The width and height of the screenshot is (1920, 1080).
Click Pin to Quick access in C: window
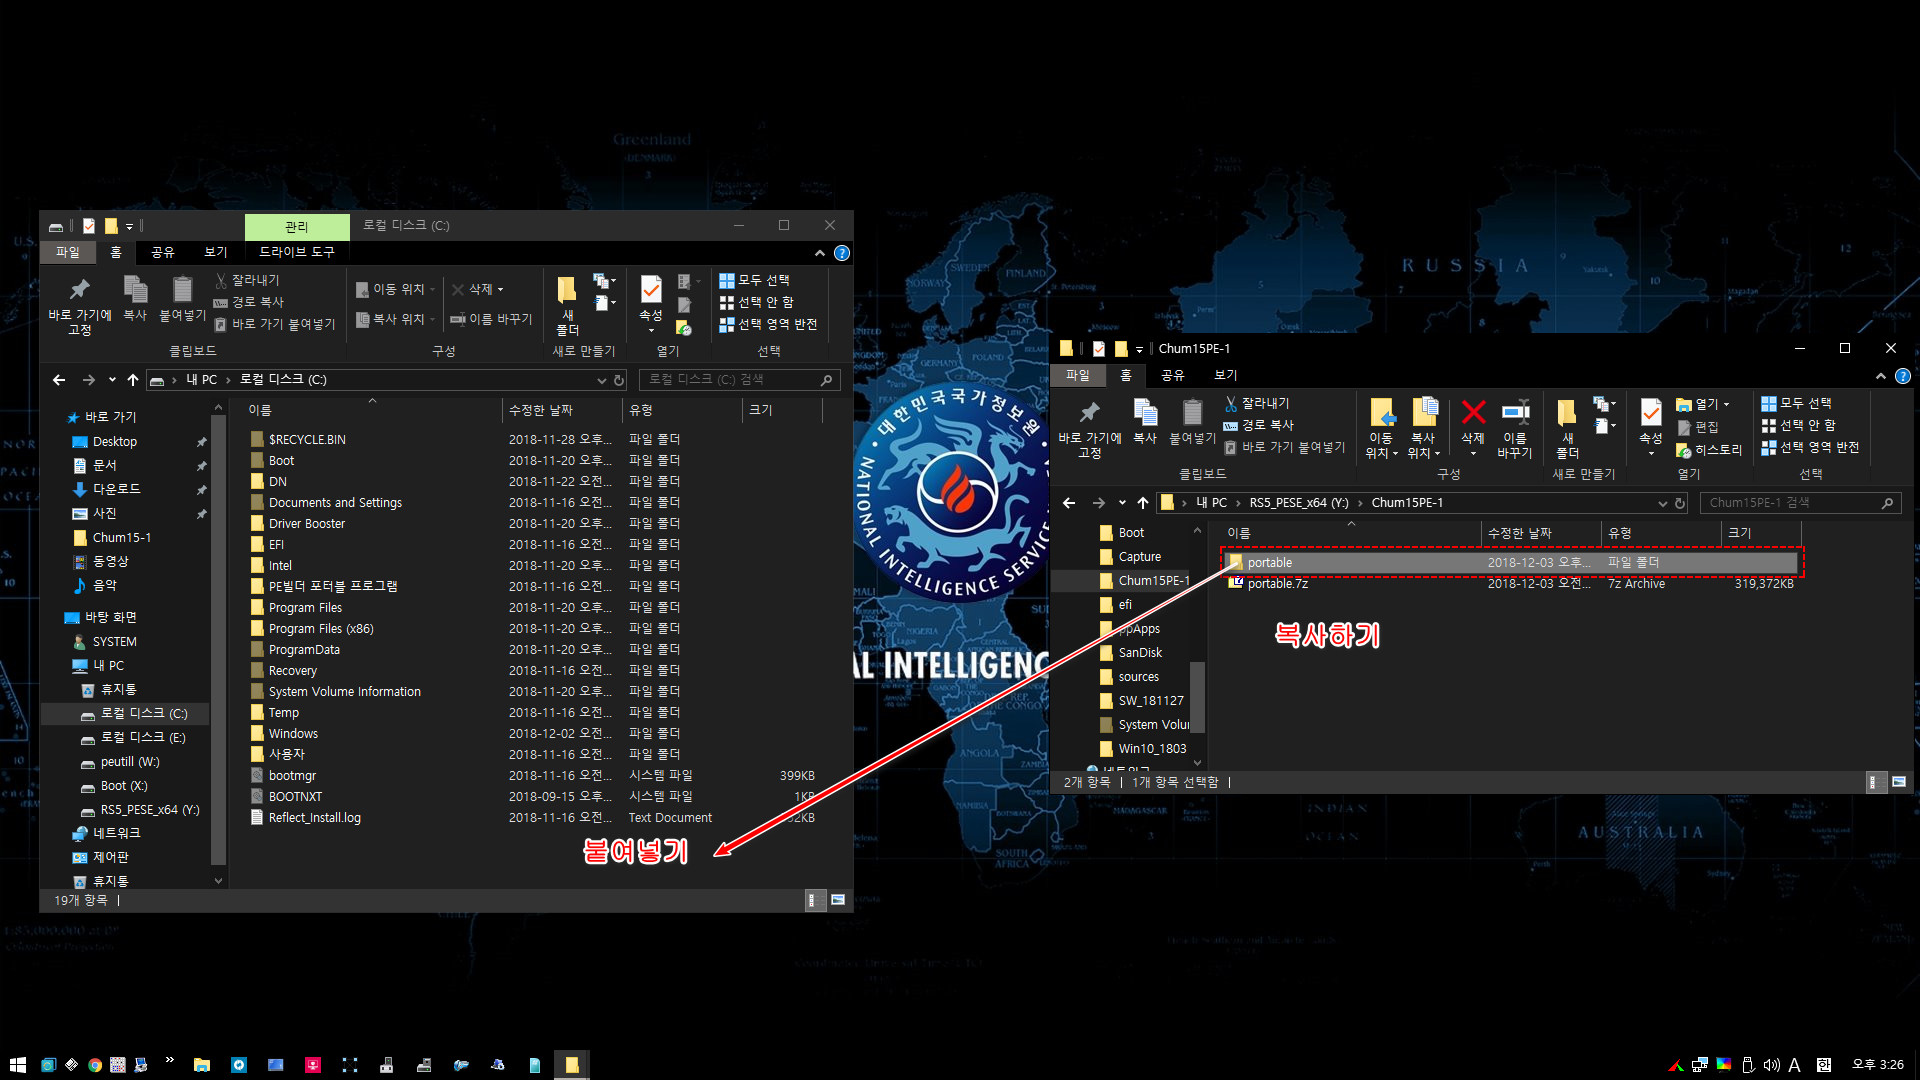point(80,305)
